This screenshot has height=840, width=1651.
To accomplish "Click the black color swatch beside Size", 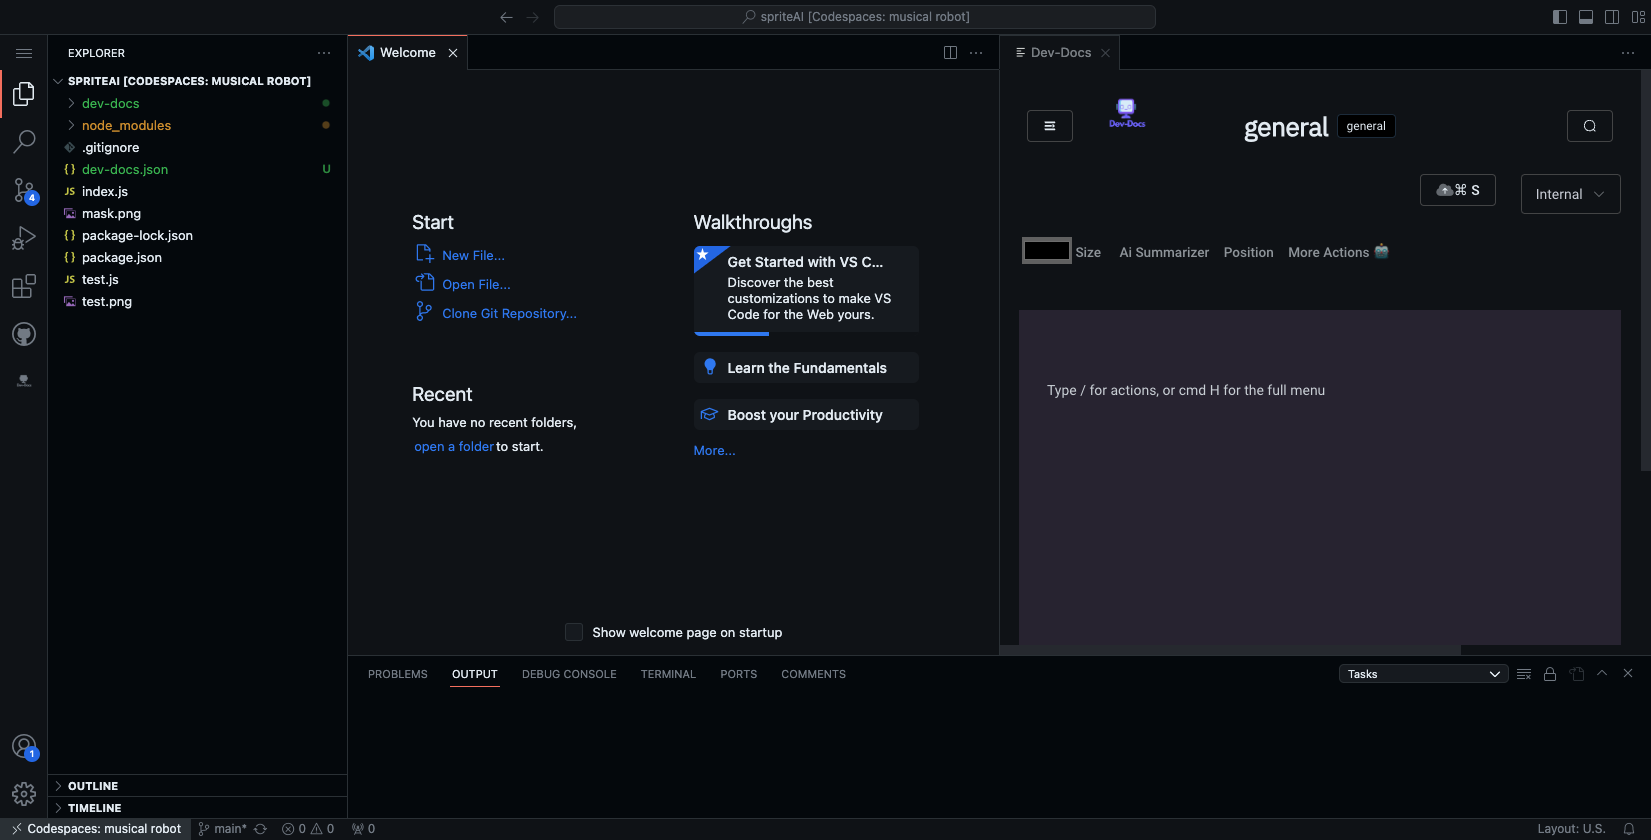I will [x=1046, y=251].
